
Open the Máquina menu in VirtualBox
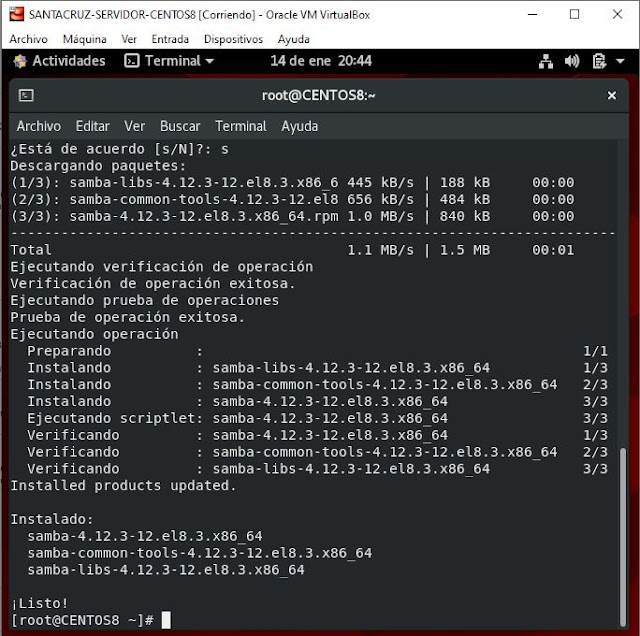point(84,39)
